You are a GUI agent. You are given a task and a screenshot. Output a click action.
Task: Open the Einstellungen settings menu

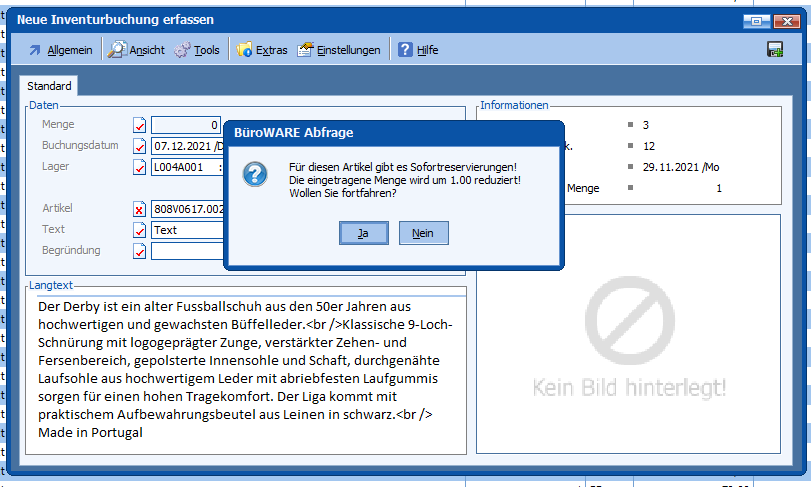339,50
